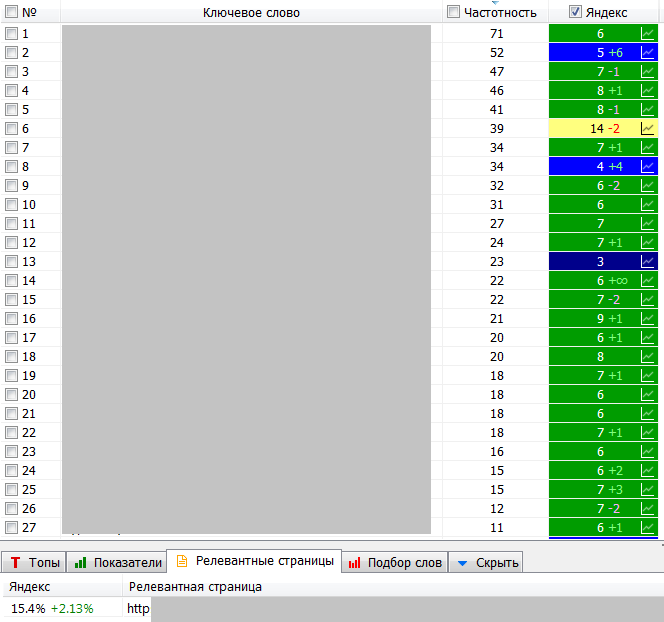The image size is (664, 622).
Task: Select the blue position cell 5 +6
Action: tap(603, 53)
